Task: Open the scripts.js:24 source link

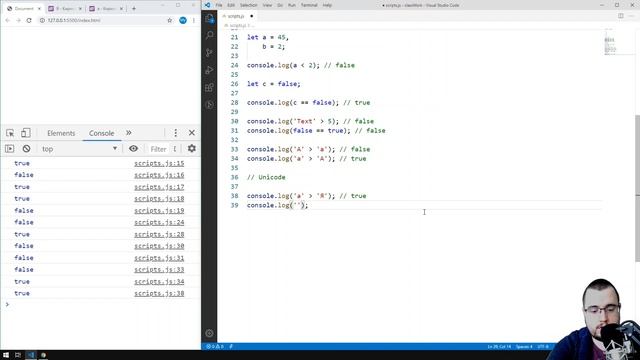Action: 159,222
